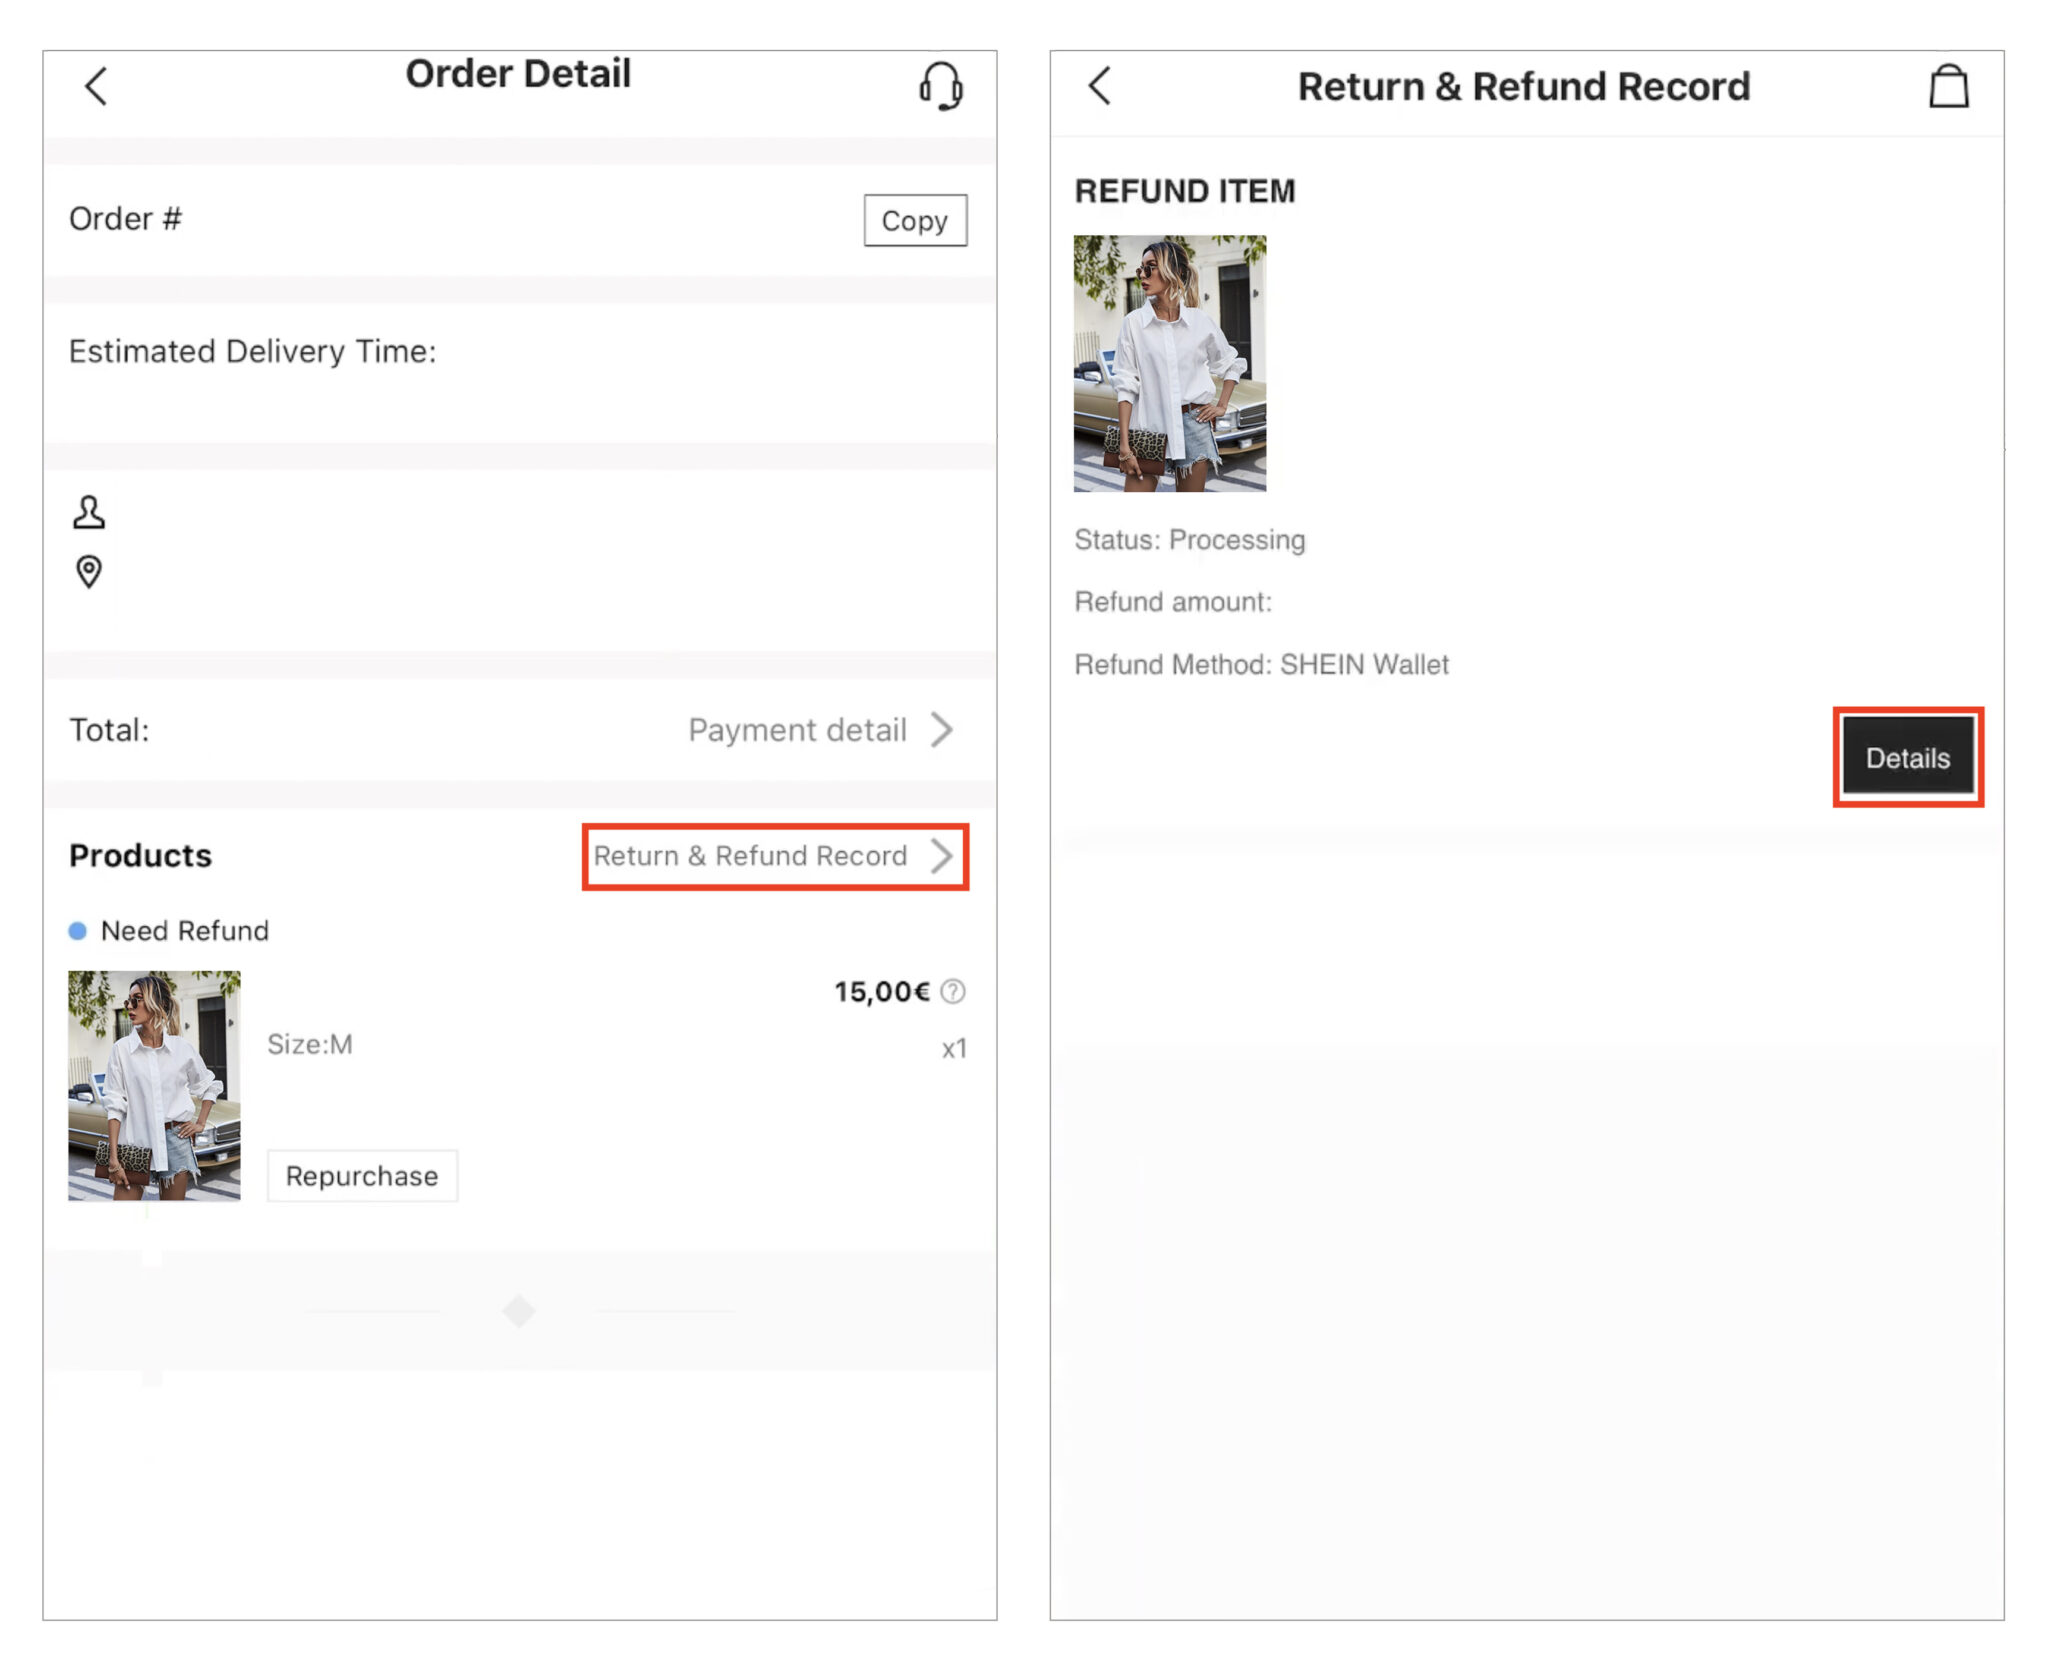Image resolution: width=2048 pixels, height=1671 pixels.
Task: Select 'Refund amount:' label
Action: (x=1173, y=602)
